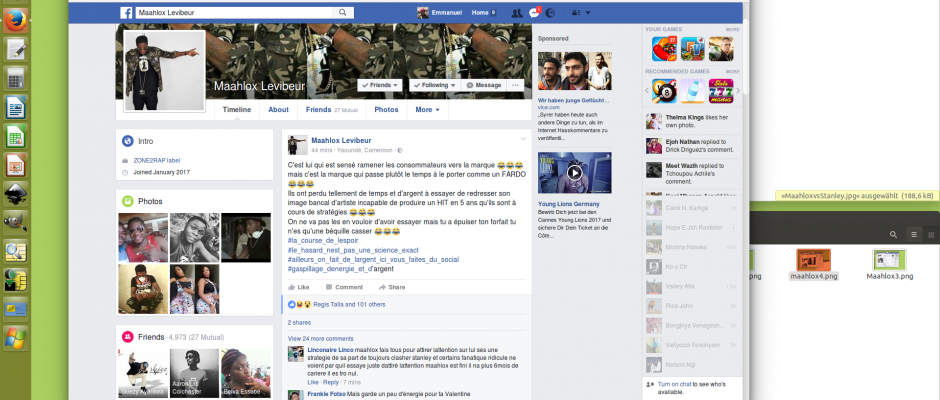This screenshot has width=940, height=400.
Task: Expand the More tab dropdown
Action: [428, 110]
